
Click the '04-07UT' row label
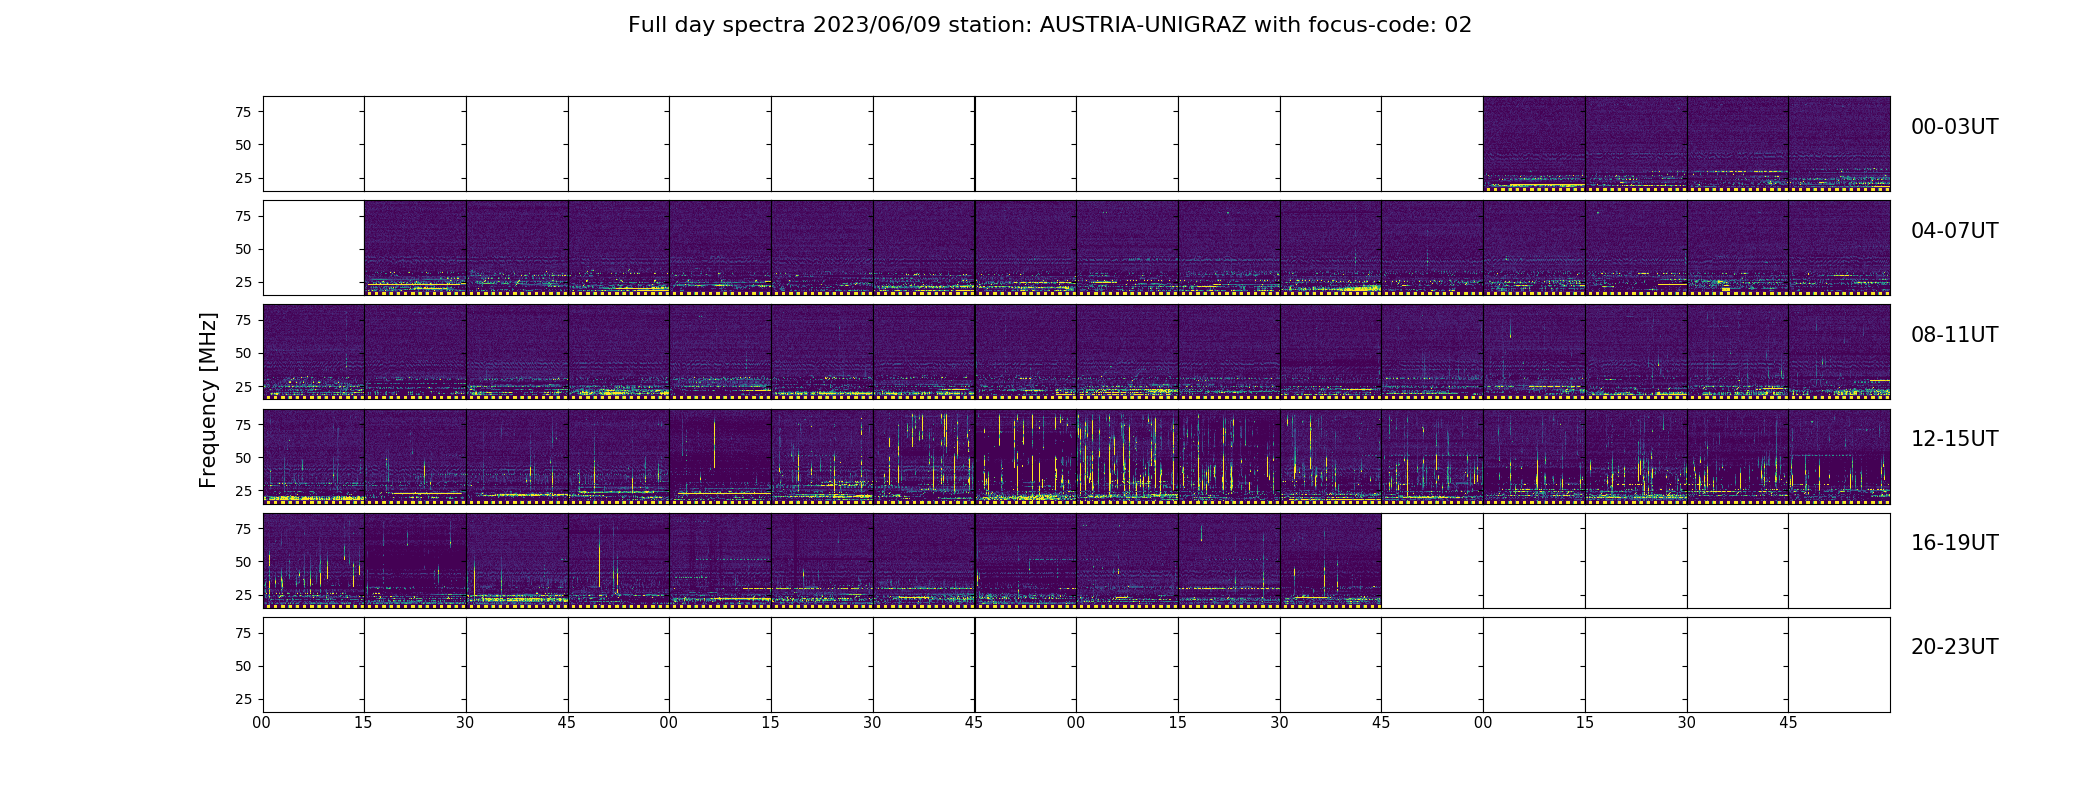[1954, 231]
